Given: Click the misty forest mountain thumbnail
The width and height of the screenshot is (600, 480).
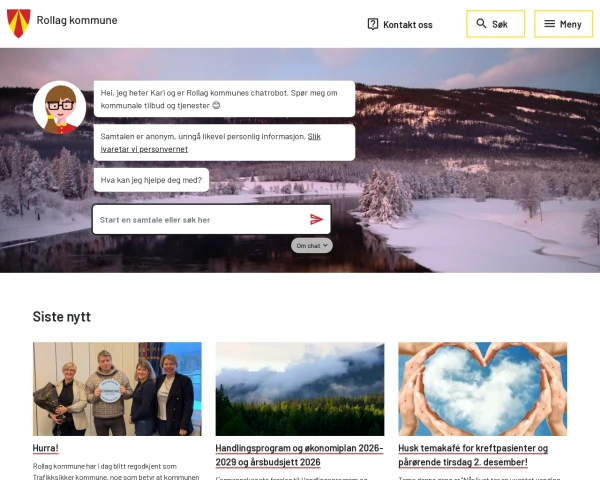Looking at the screenshot, I should (x=299, y=388).
